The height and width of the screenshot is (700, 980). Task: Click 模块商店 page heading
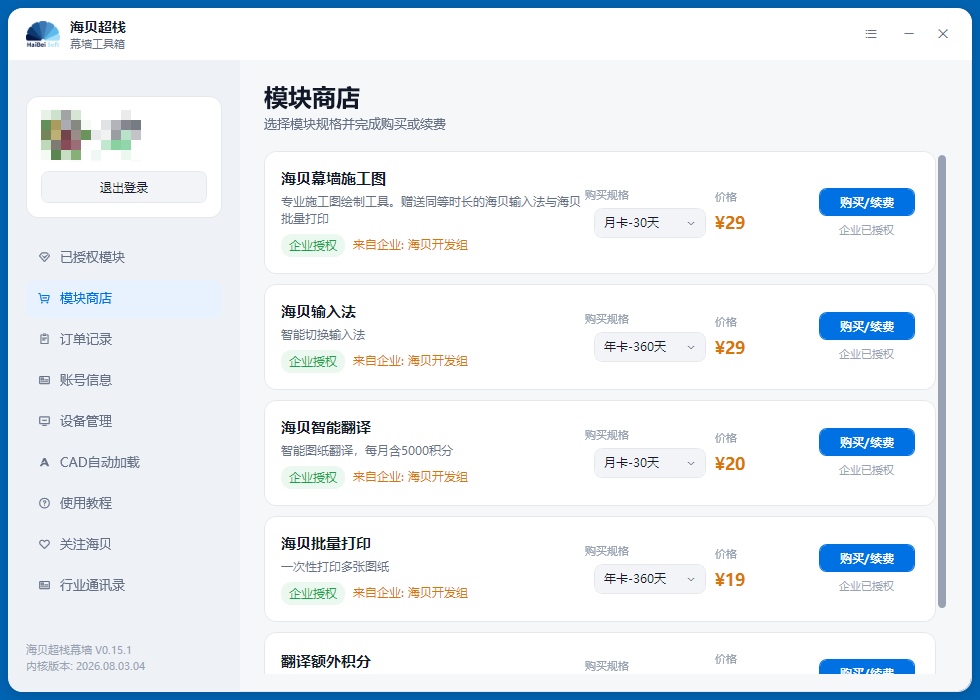[312, 99]
